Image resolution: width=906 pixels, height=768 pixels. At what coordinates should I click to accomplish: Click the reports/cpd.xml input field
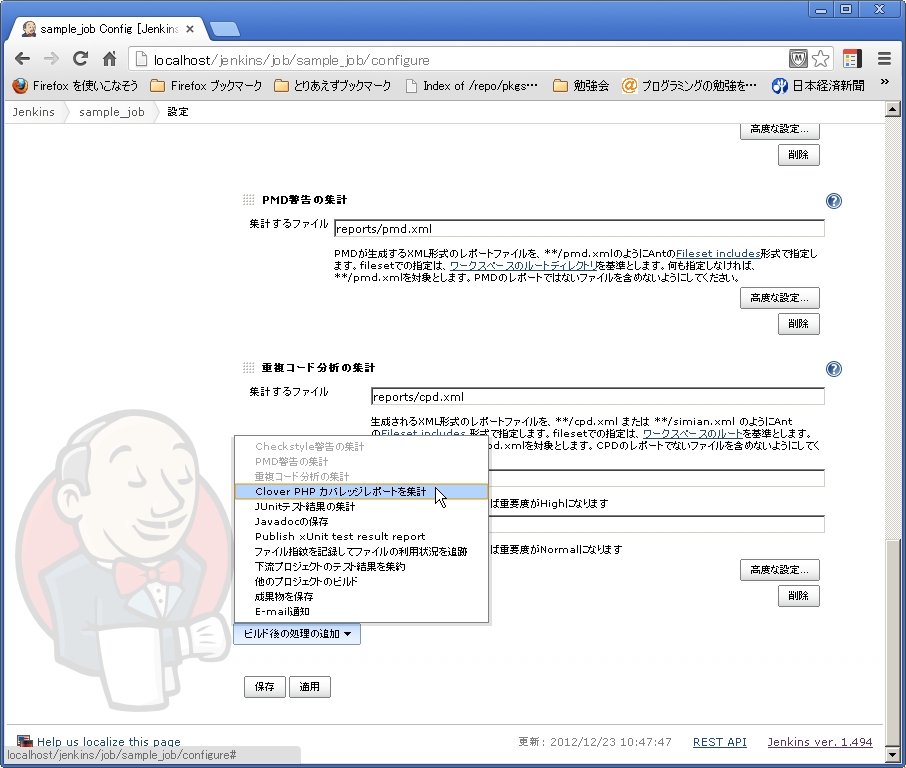click(597, 397)
